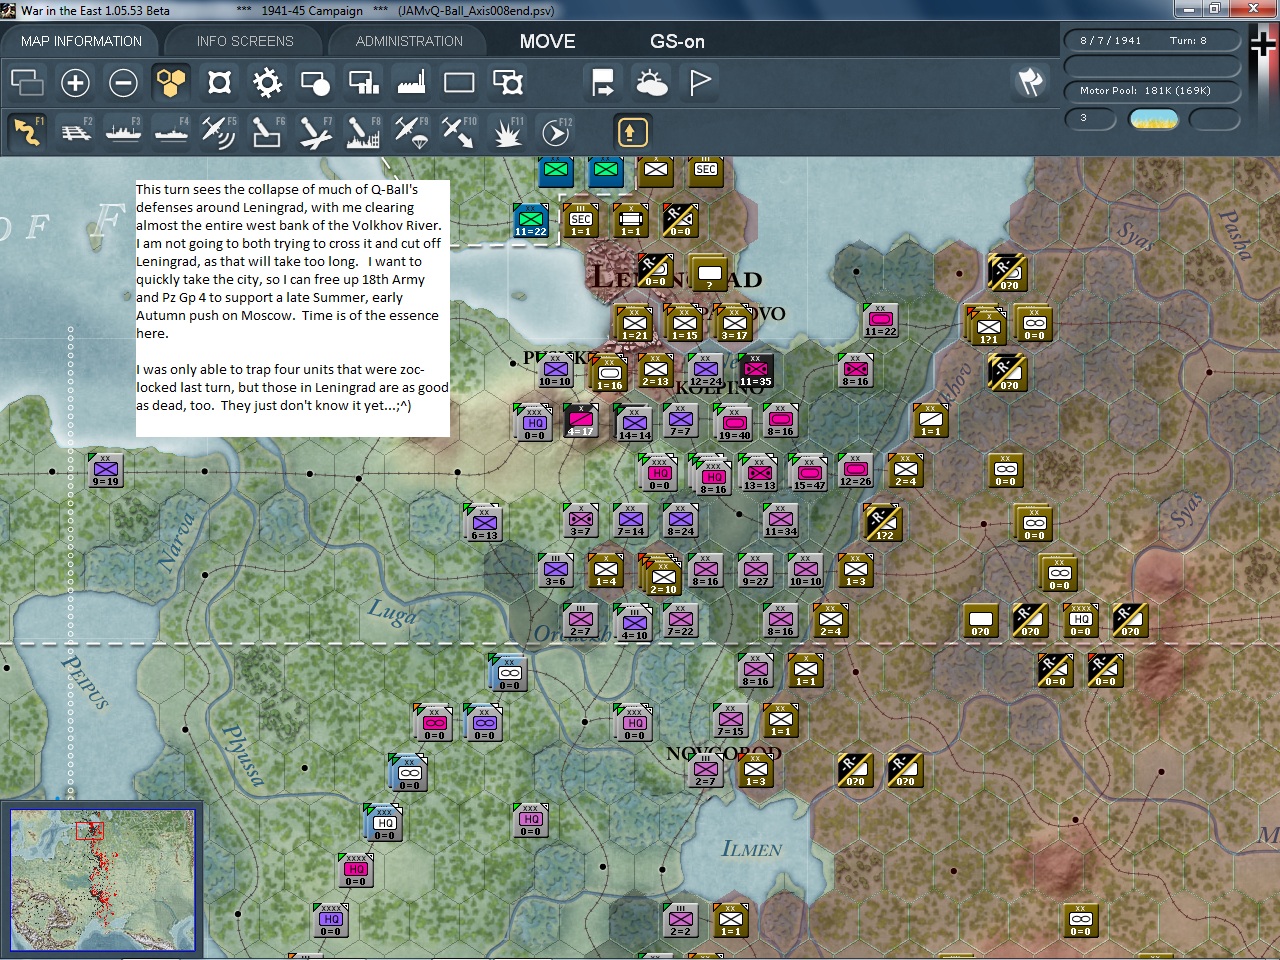Click the white turn commentary text box
The width and height of the screenshot is (1280, 960).
click(x=293, y=308)
